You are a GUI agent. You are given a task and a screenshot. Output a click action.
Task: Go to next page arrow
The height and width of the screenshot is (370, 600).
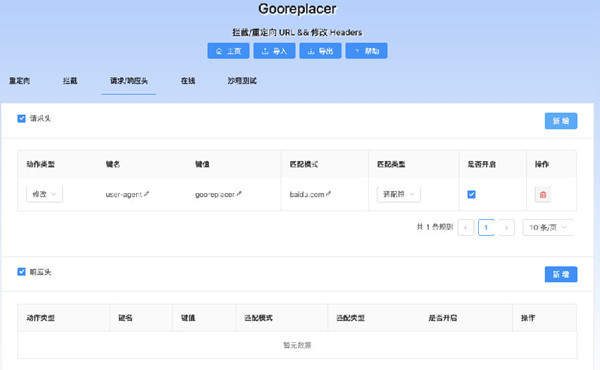coord(506,228)
